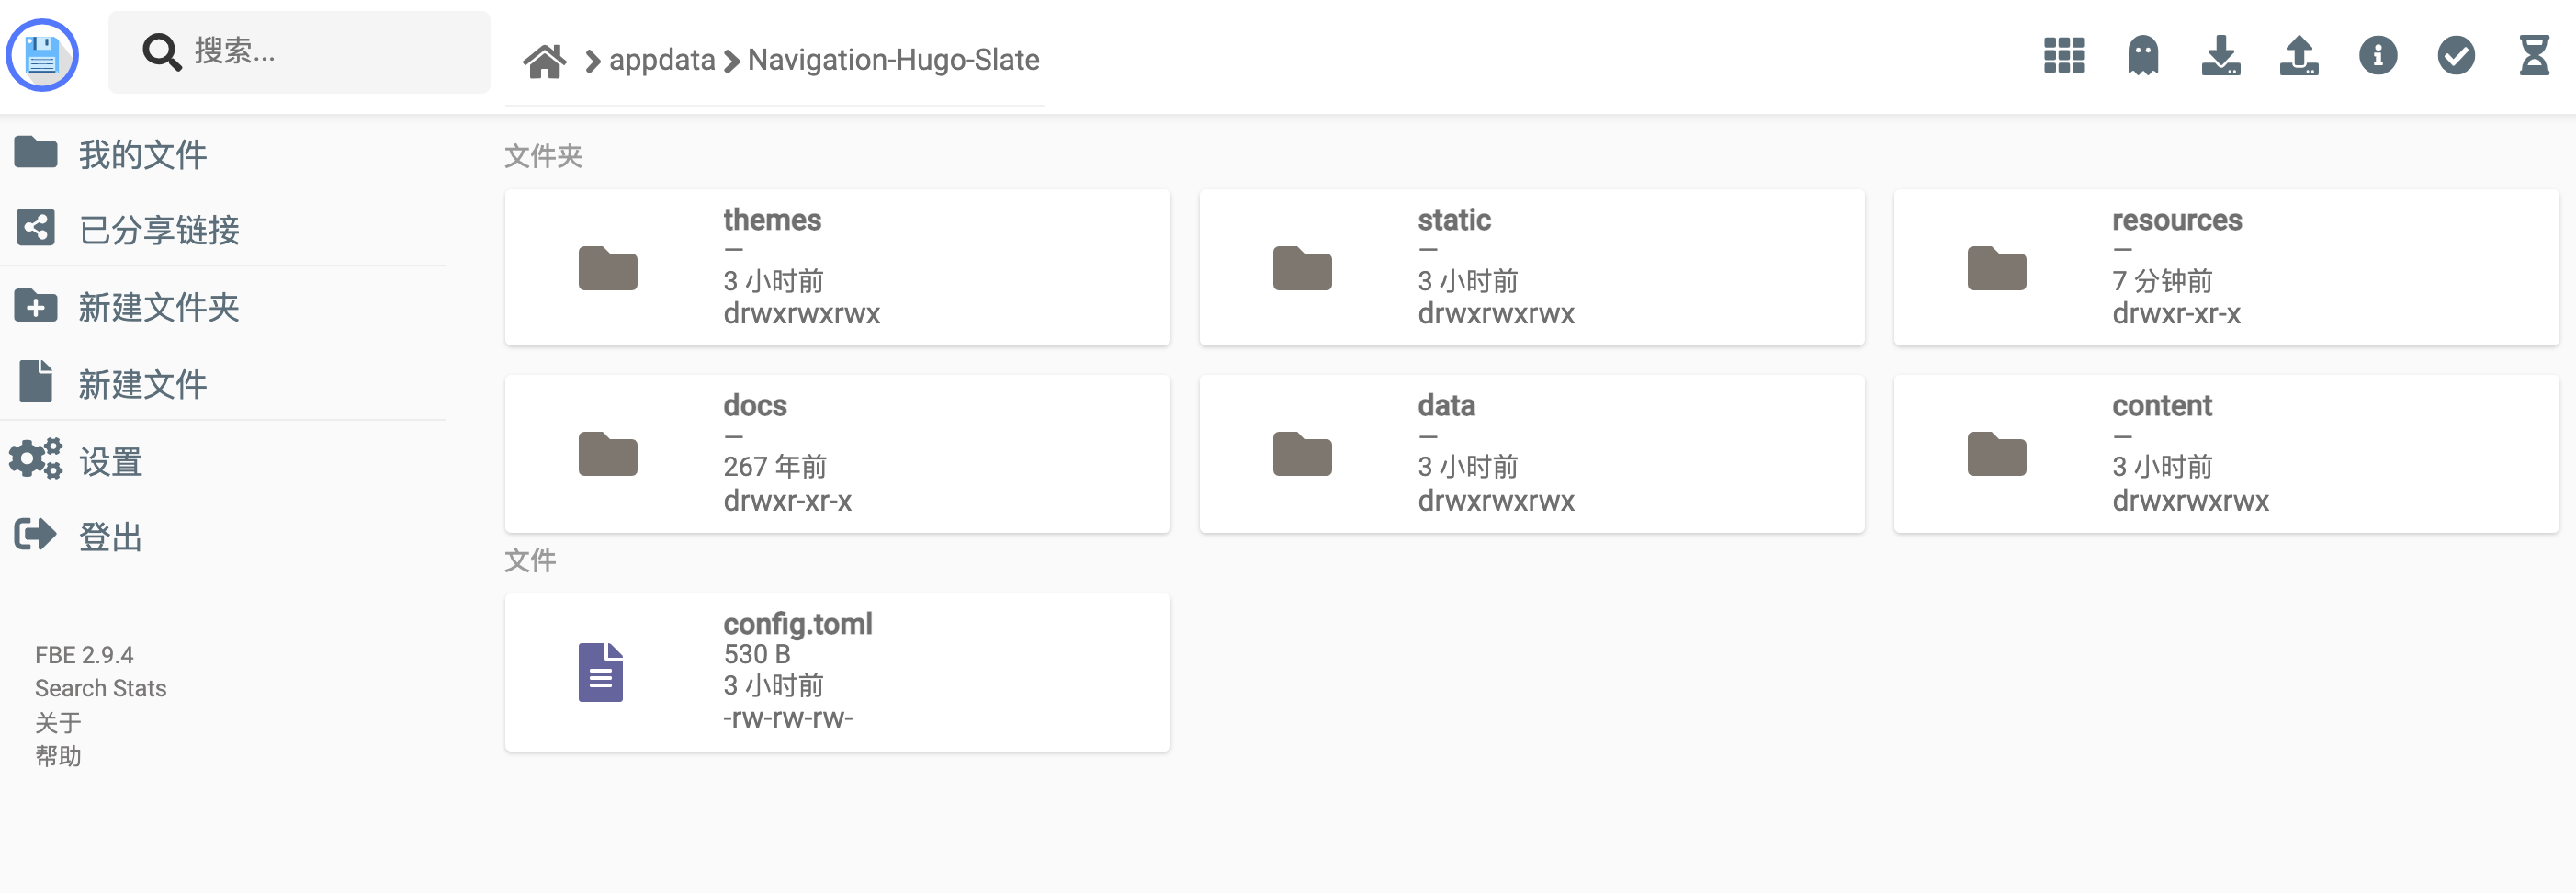Open the appdata breadcrumb folder
Screen dimensions: 2576x893
661,61
